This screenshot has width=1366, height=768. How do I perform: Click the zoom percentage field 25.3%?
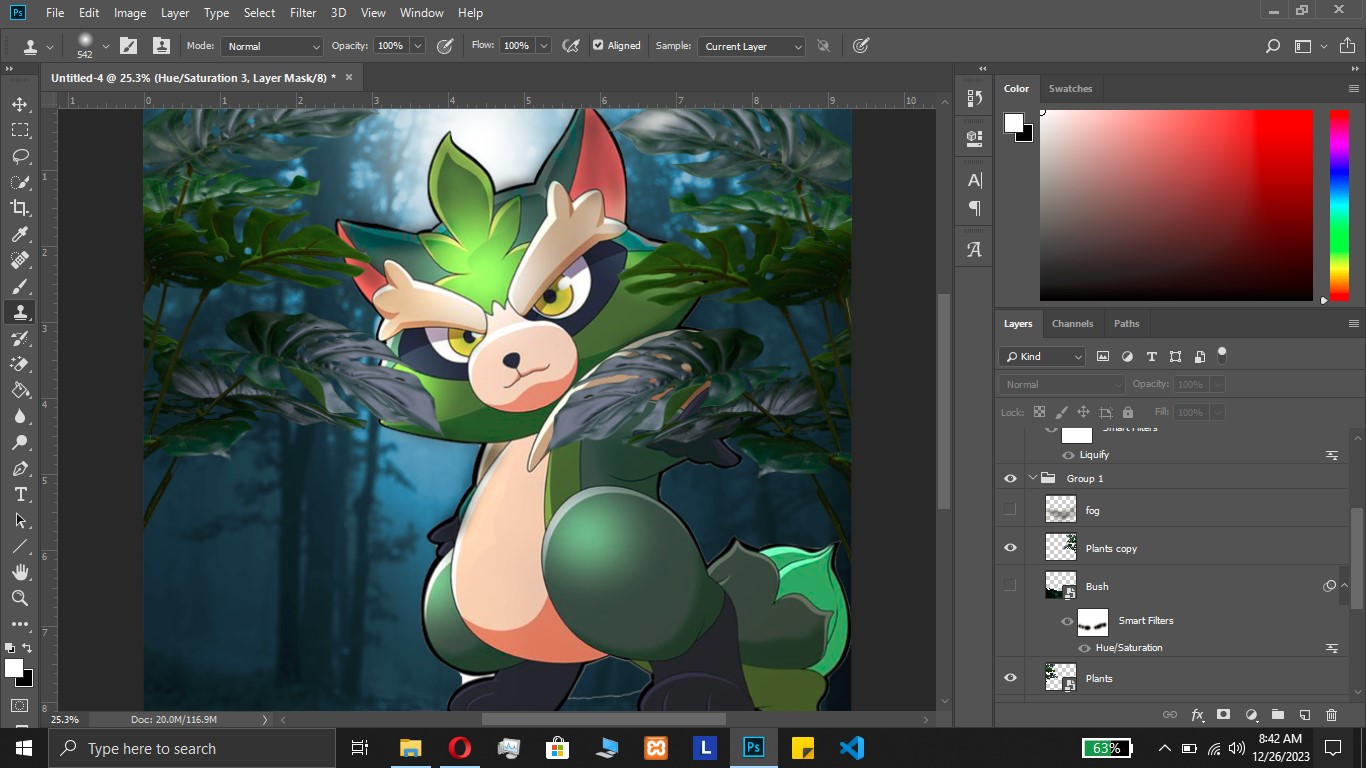point(65,719)
